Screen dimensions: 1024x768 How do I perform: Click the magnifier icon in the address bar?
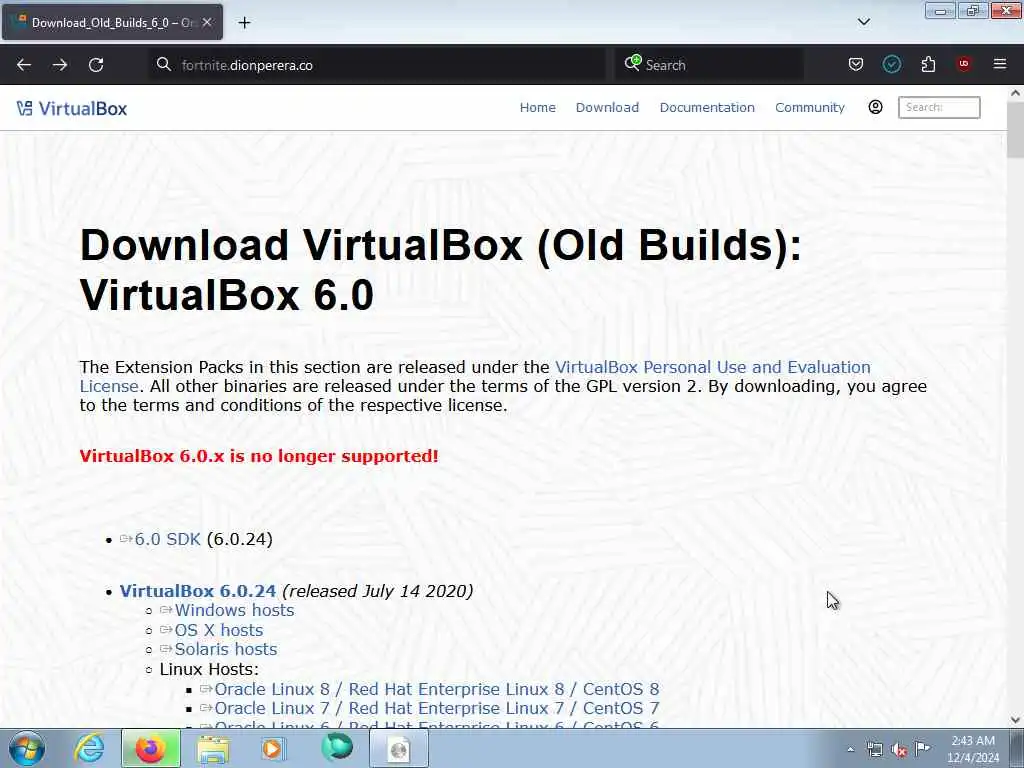(164, 65)
